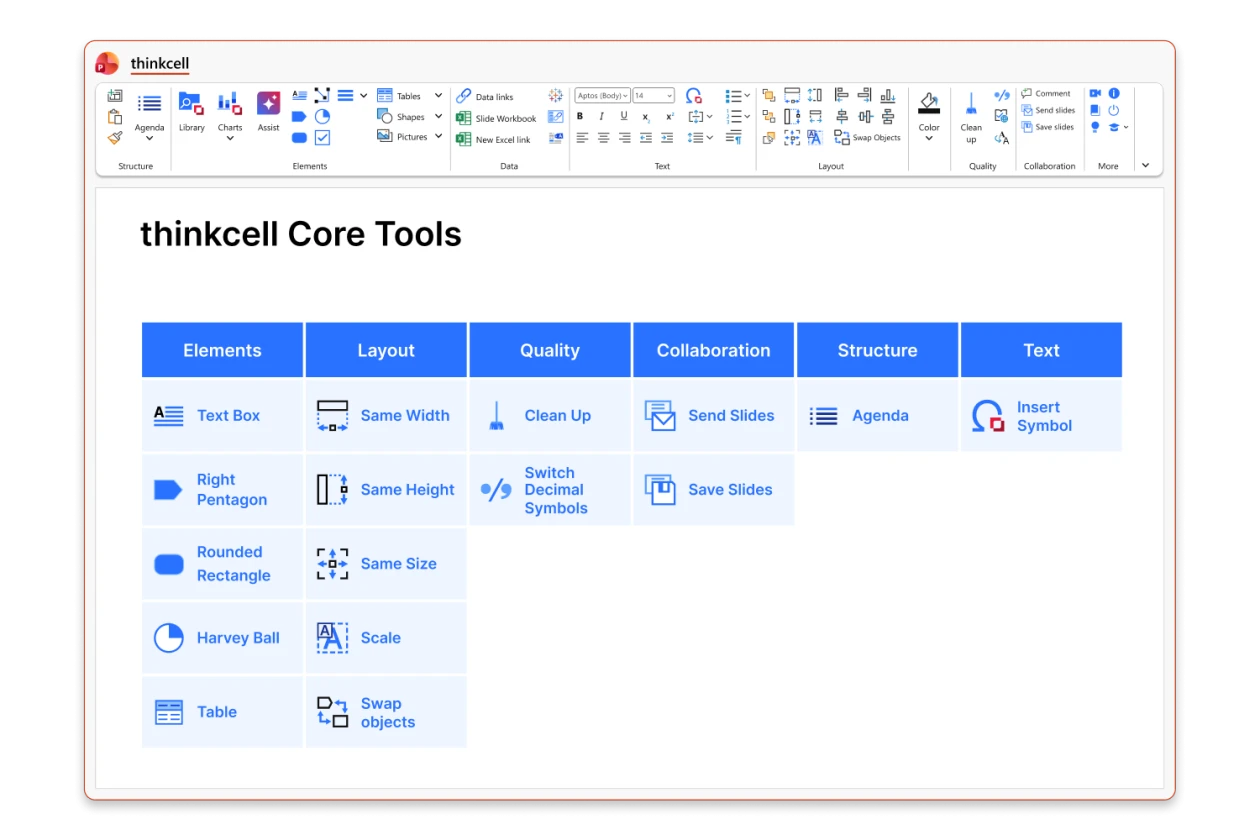This screenshot has height=840, width=1260.
Task: Center text in Text group
Action: 603,138
